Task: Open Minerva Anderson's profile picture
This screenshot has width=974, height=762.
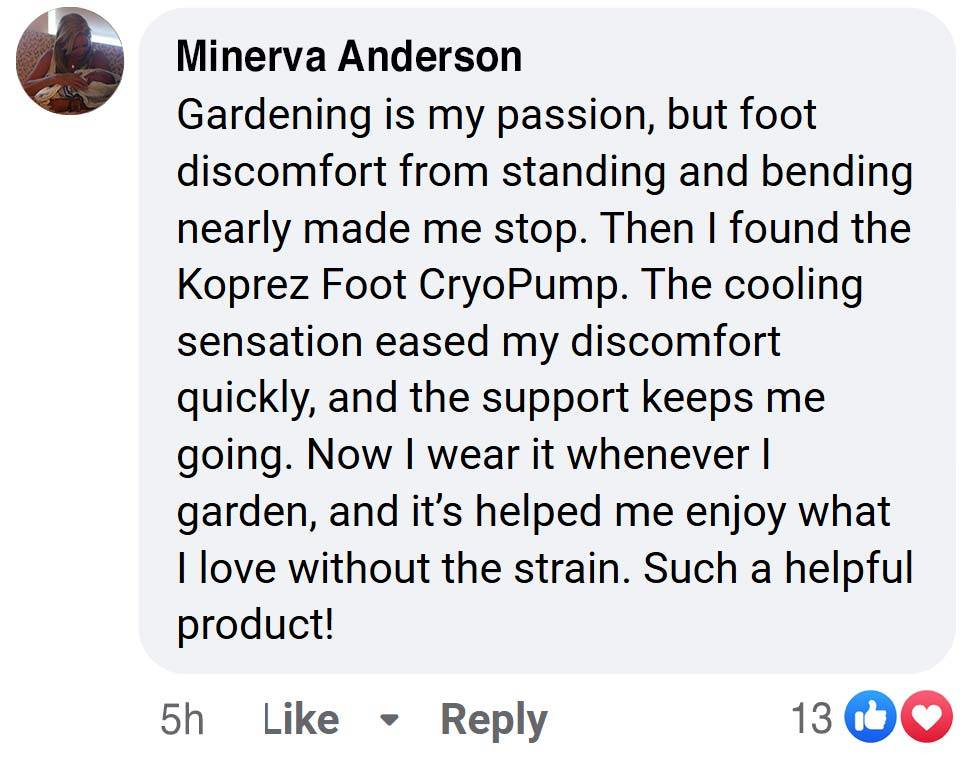Action: click(x=70, y=61)
